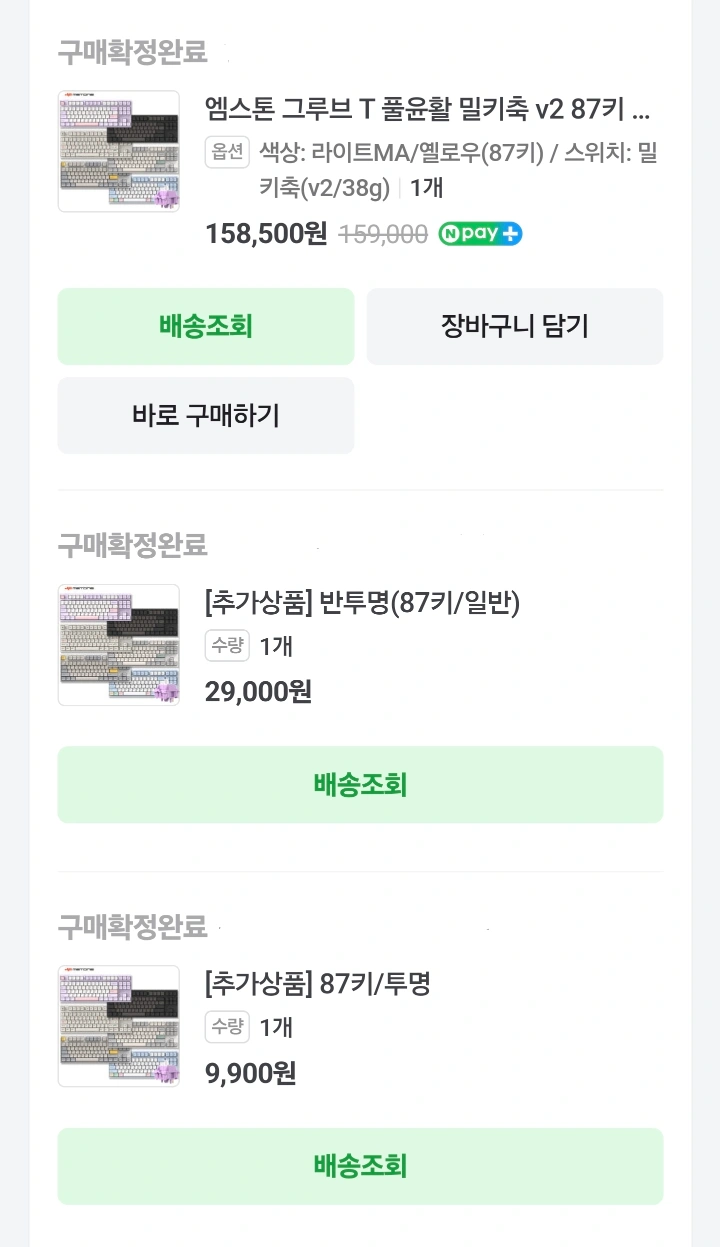Open the [추가상품] 87키/투명 title link

tap(317, 984)
